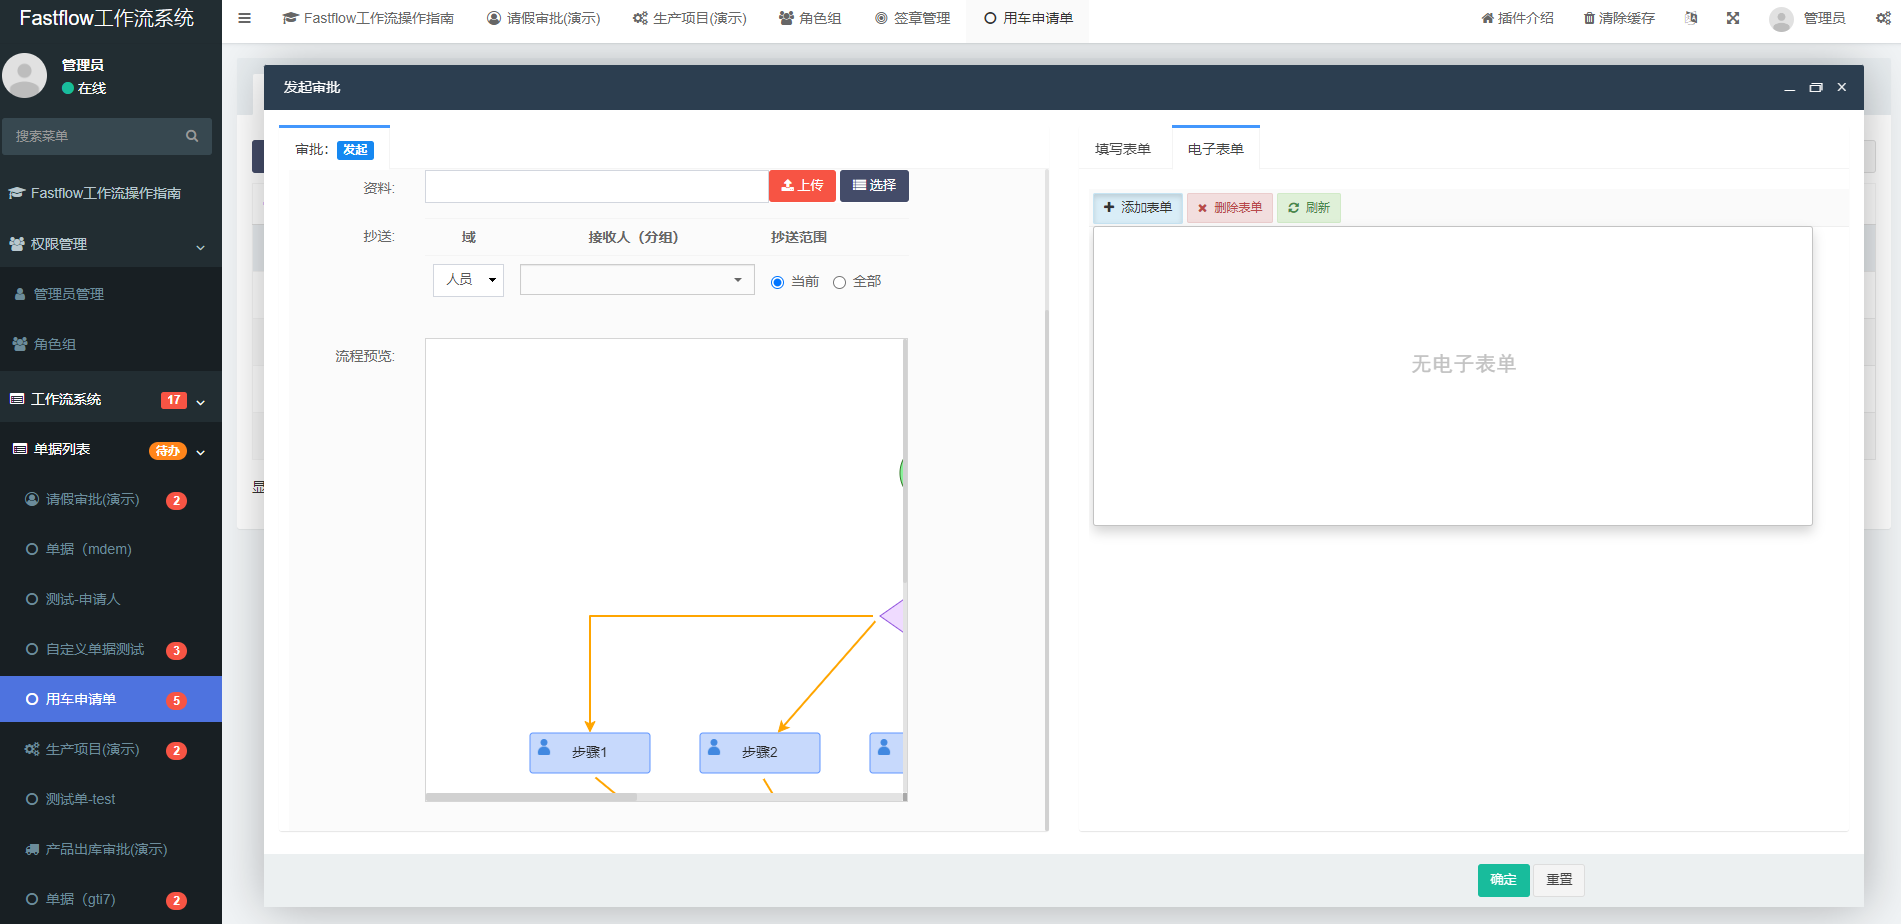Image resolution: width=1901 pixels, height=924 pixels.
Task: Open 角色组 in the sidebar
Action: [x=111, y=344]
